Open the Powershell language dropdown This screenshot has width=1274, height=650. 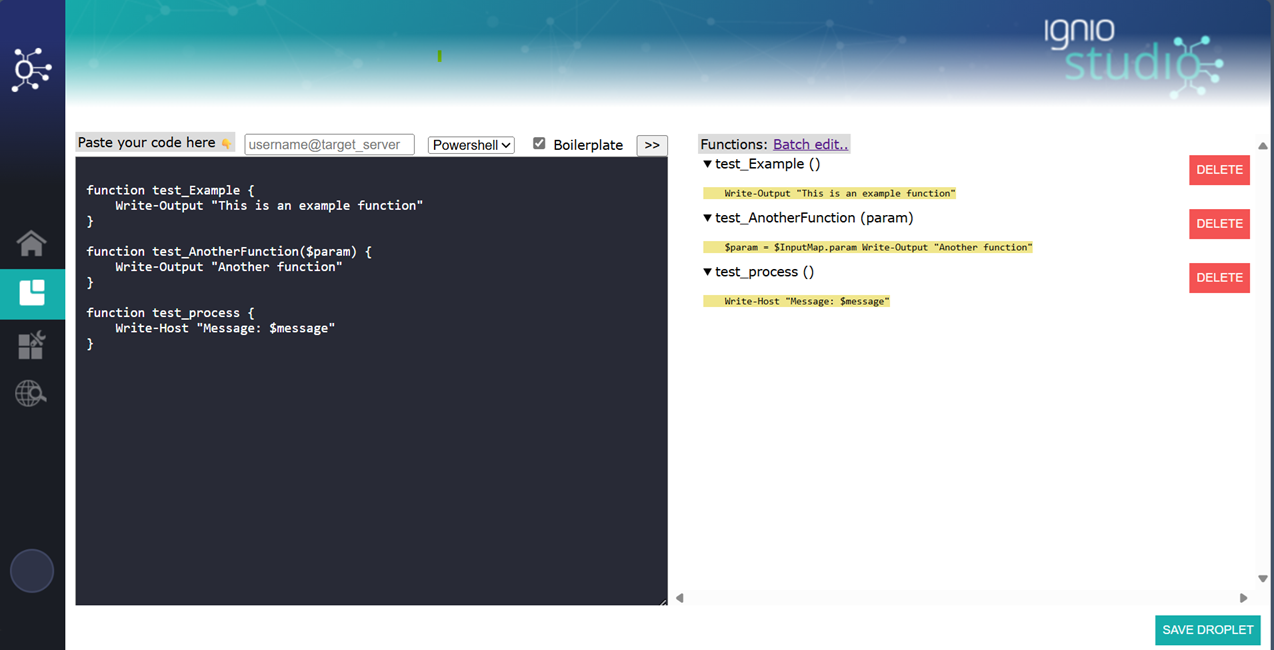[471, 145]
